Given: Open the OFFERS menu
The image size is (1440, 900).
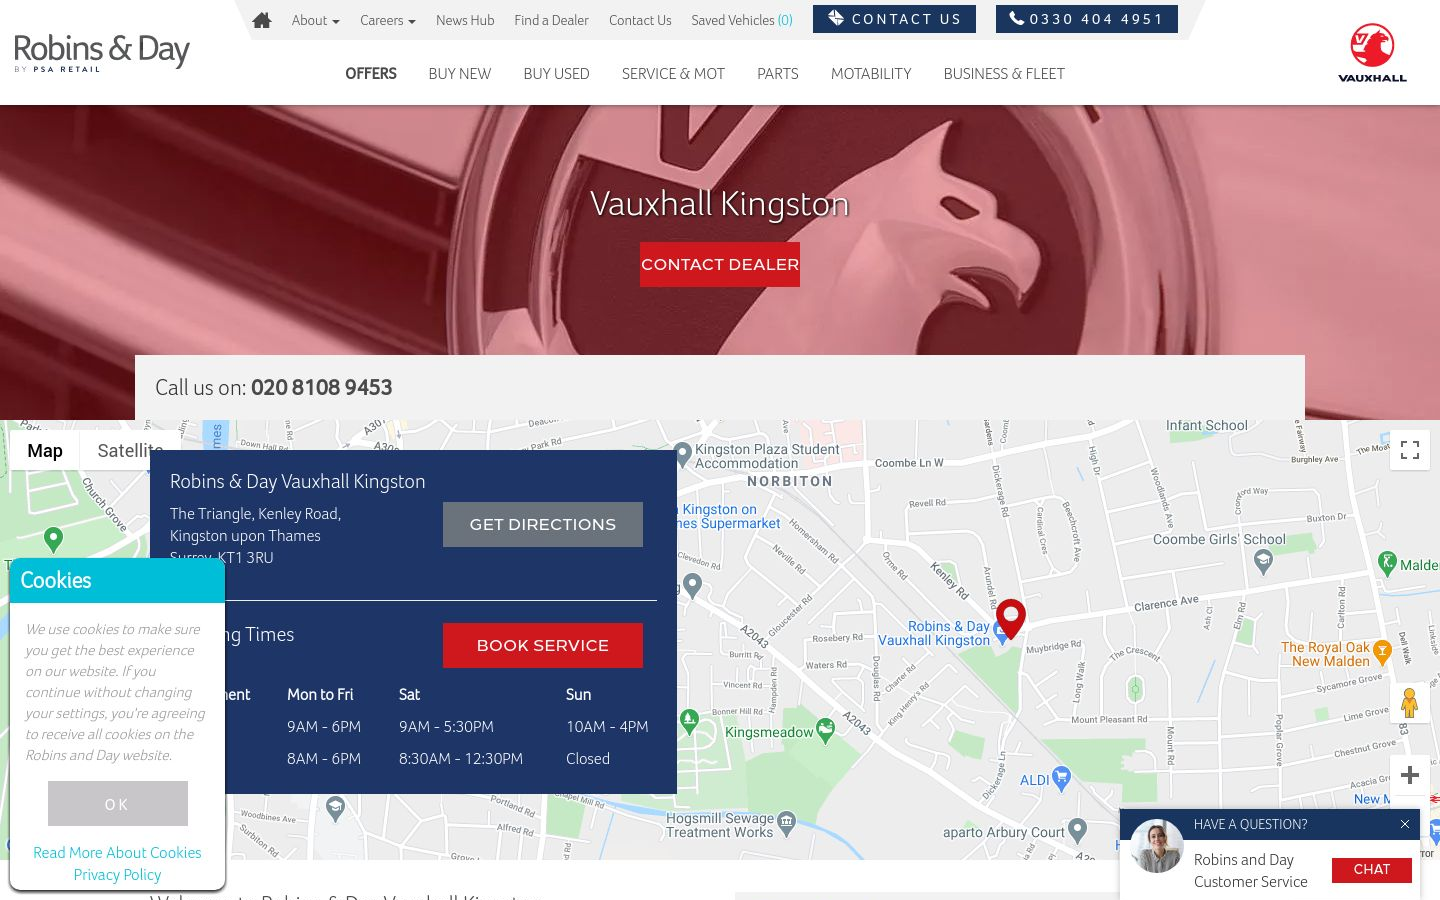Looking at the screenshot, I should click(x=371, y=74).
